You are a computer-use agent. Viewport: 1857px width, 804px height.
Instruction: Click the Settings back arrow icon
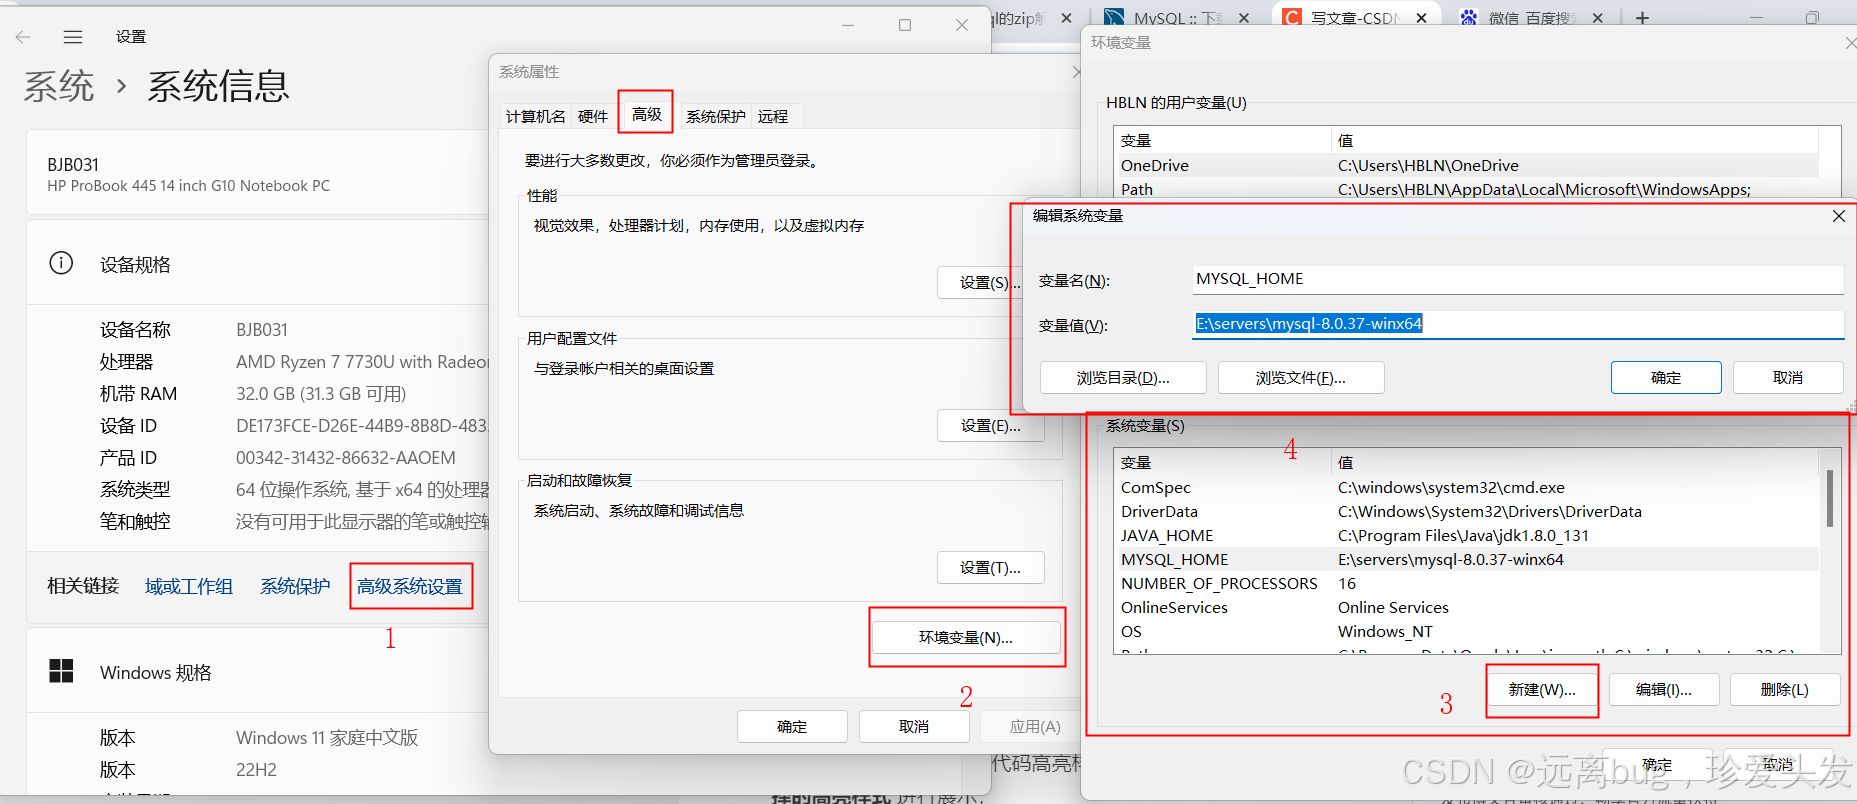coord(23,37)
